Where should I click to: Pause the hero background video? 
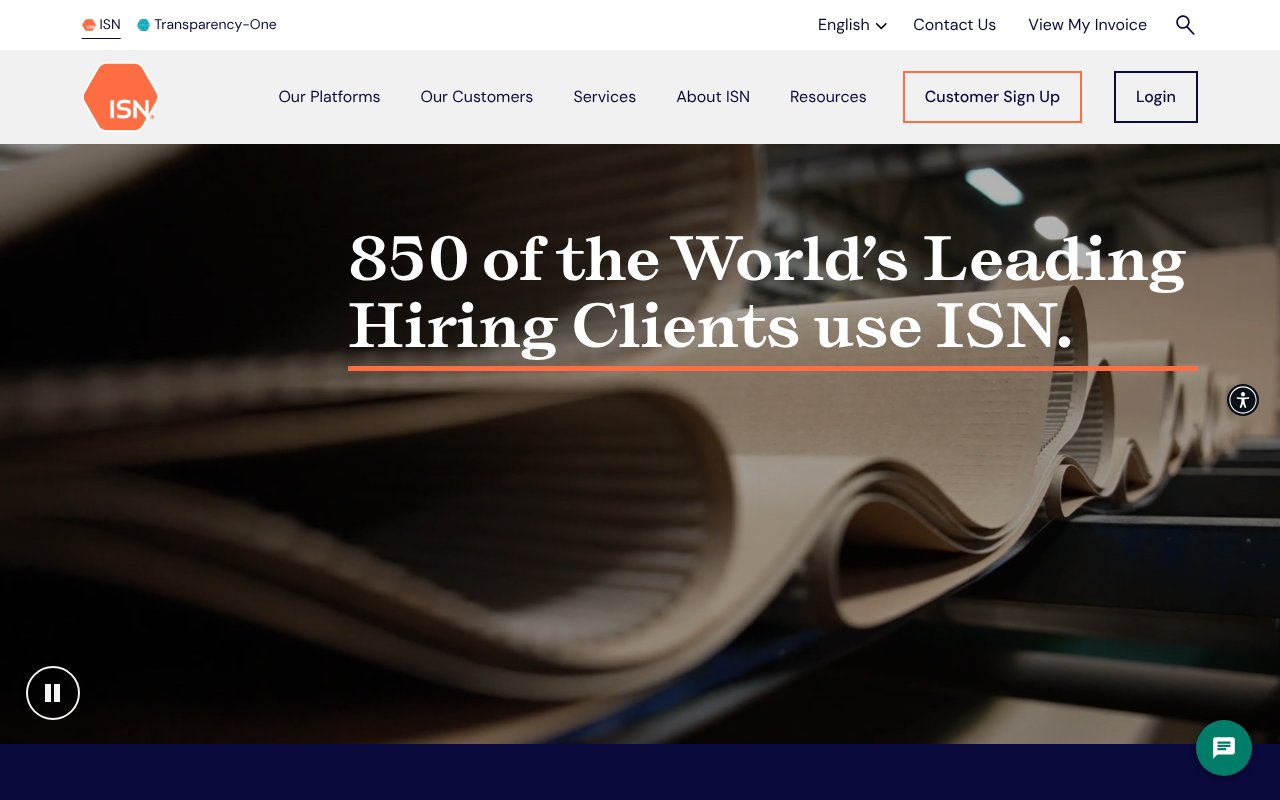(x=52, y=693)
